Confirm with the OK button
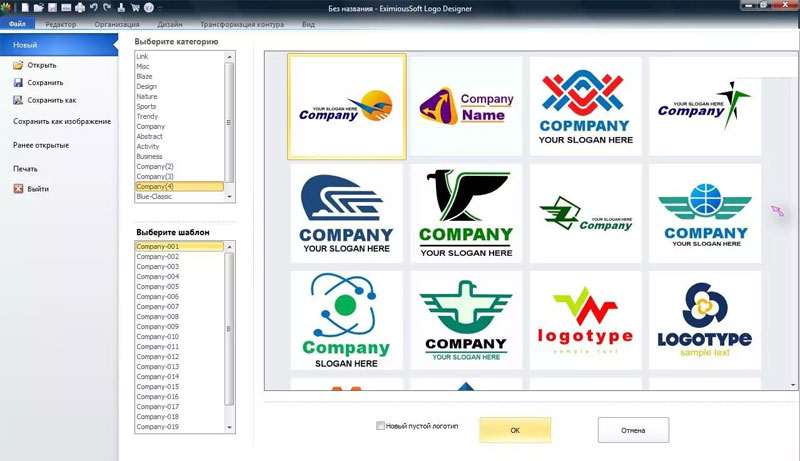800x461 pixels. click(515, 430)
